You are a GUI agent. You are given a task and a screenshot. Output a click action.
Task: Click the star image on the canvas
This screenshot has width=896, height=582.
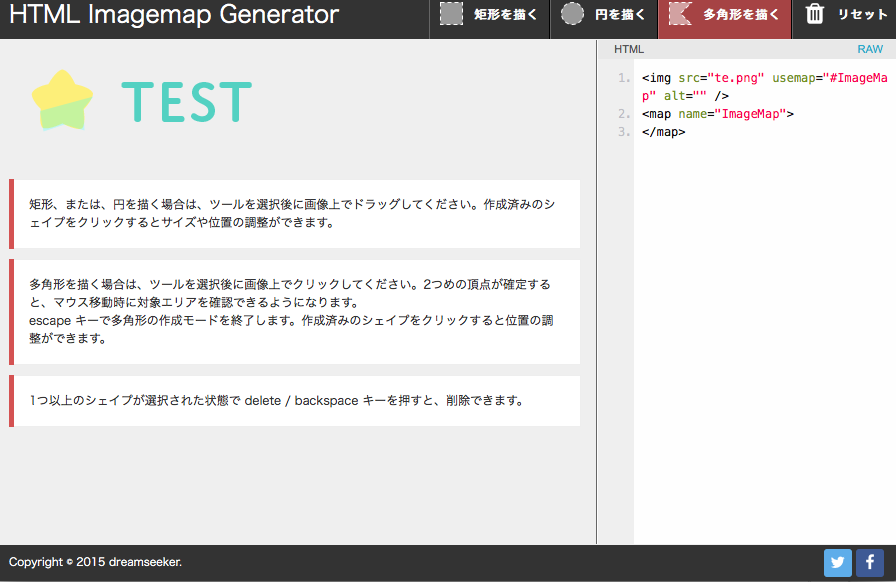(x=62, y=101)
